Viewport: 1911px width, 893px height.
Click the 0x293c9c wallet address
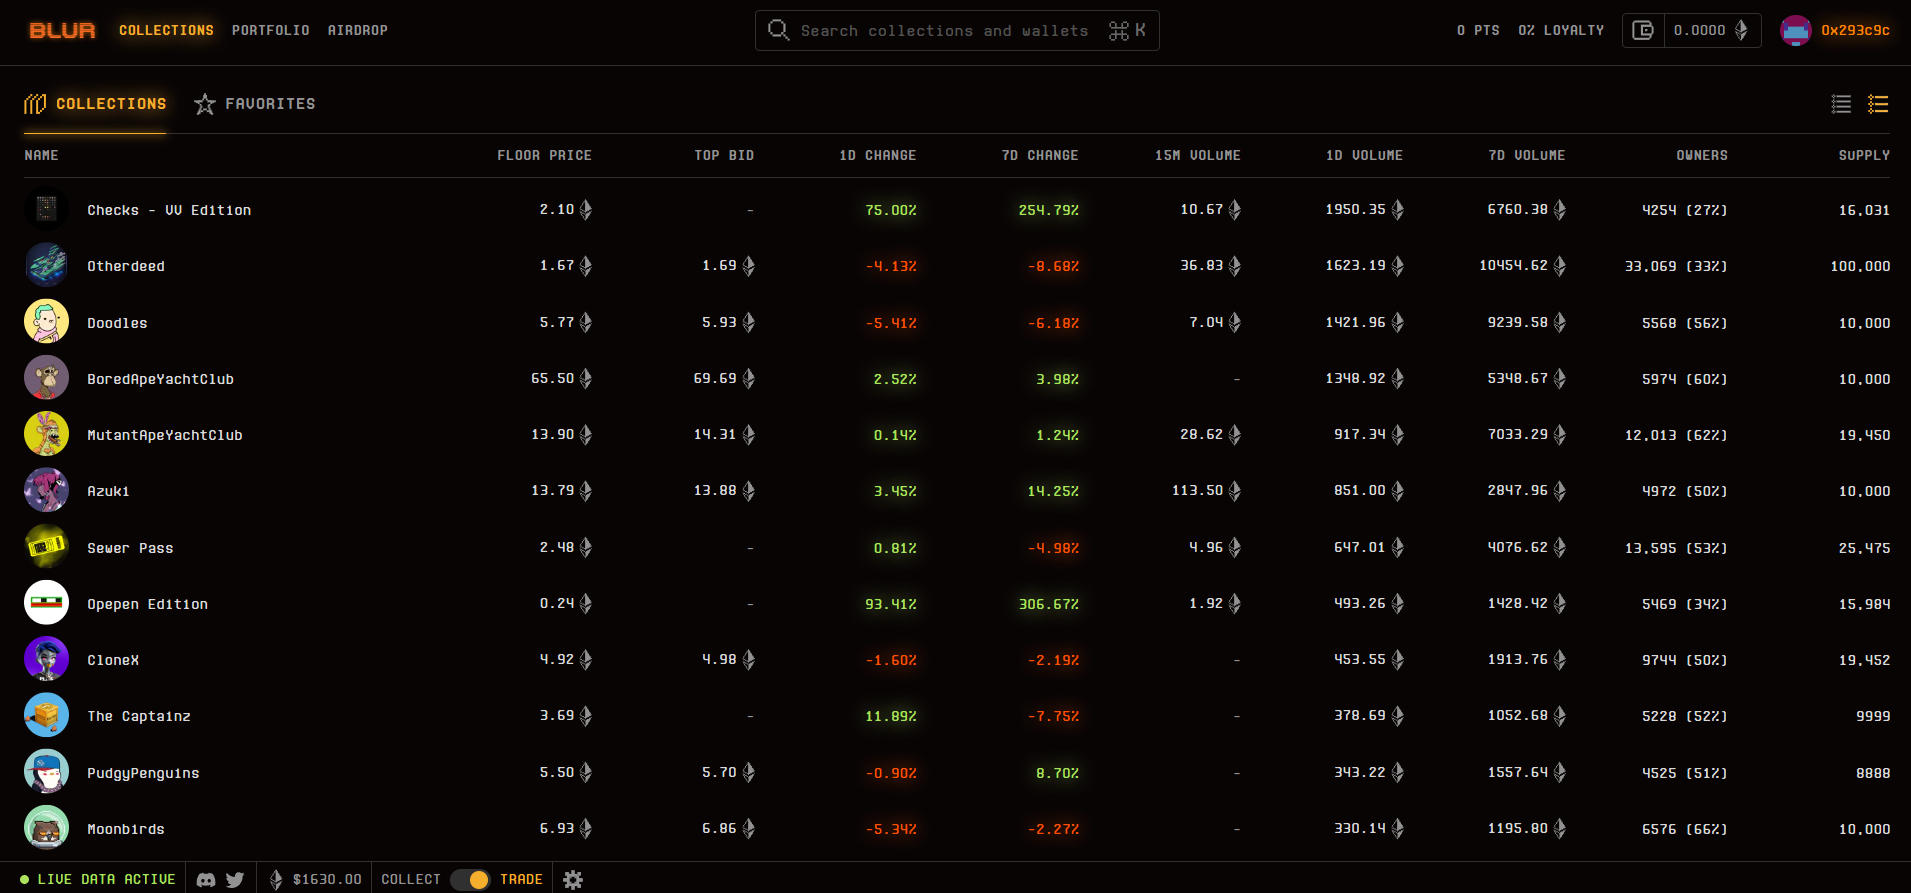pos(1855,31)
